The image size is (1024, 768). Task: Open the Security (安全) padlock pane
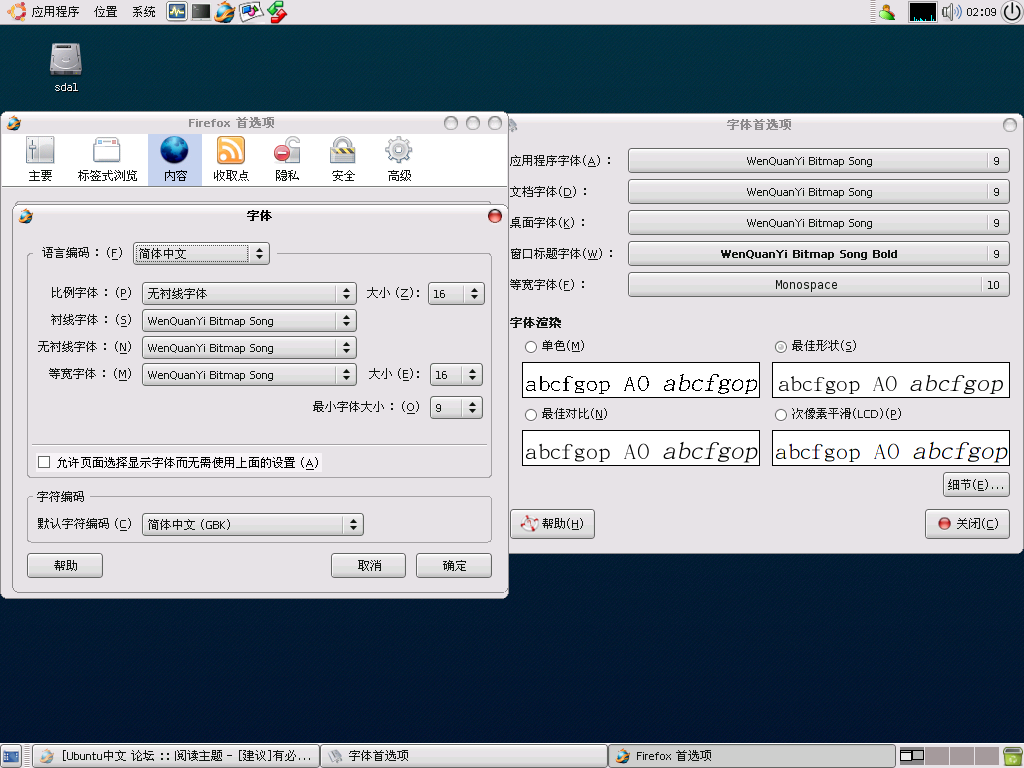[x=343, y=160]
